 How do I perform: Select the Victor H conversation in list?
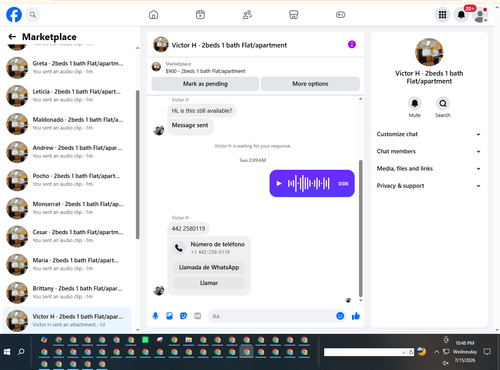point(67,320)
